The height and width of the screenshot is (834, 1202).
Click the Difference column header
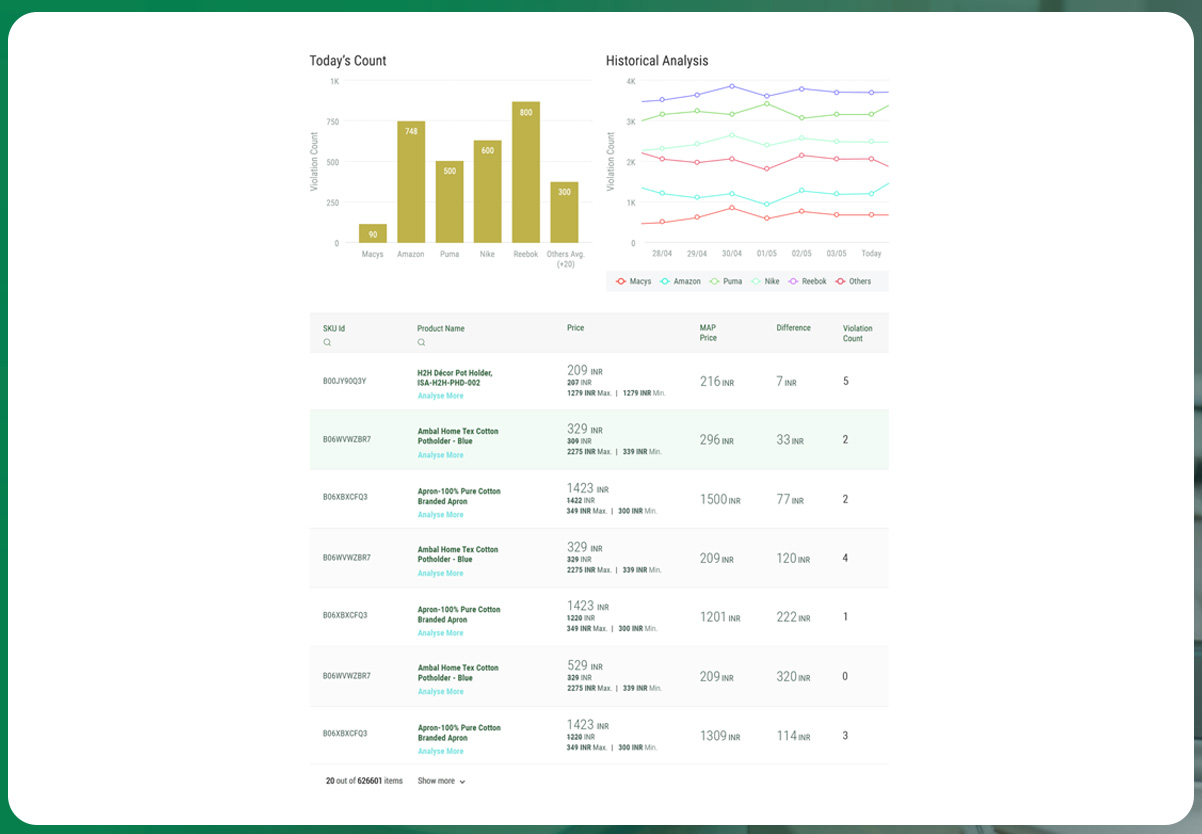pyautogui.click(x=793, y=328)
